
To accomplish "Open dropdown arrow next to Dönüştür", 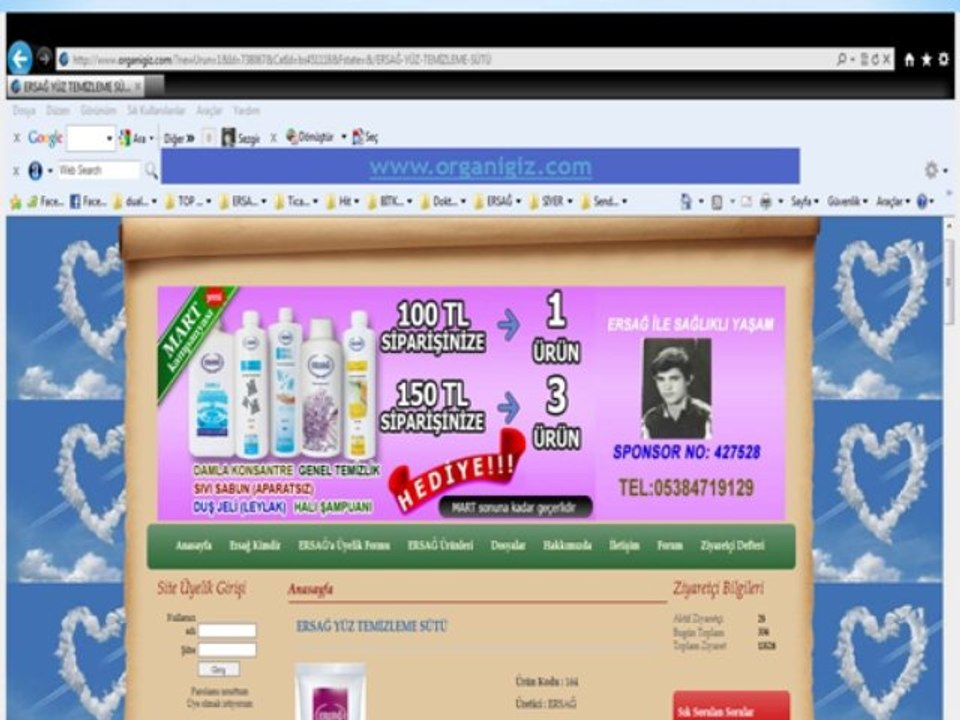I will coord(343,137).
